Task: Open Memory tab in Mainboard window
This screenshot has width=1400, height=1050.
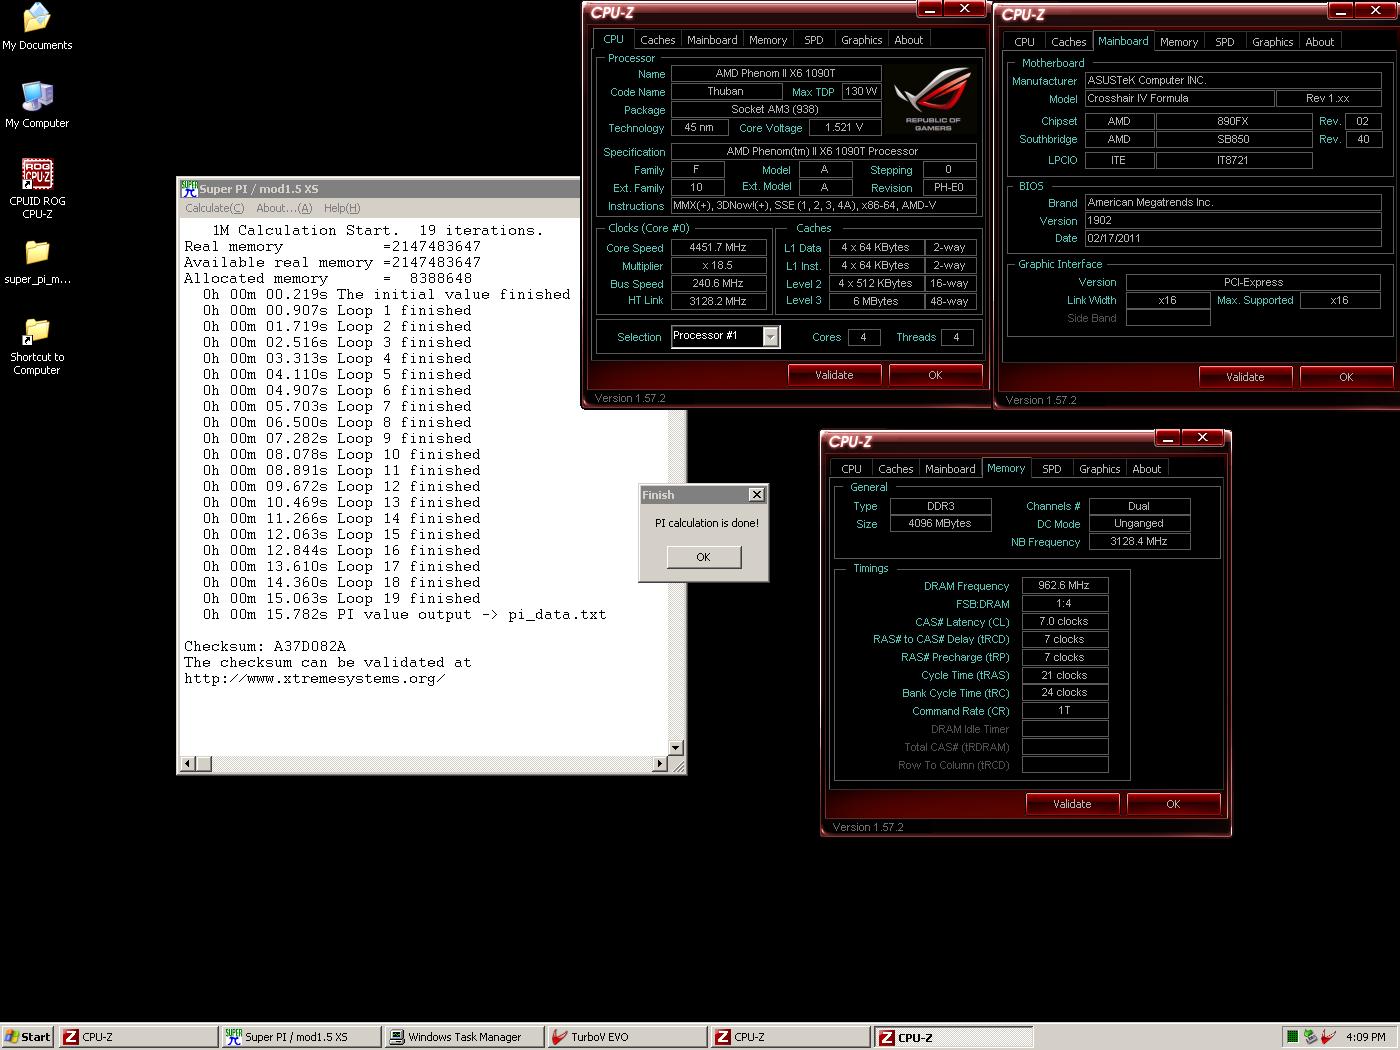Action: point(1179,42)
